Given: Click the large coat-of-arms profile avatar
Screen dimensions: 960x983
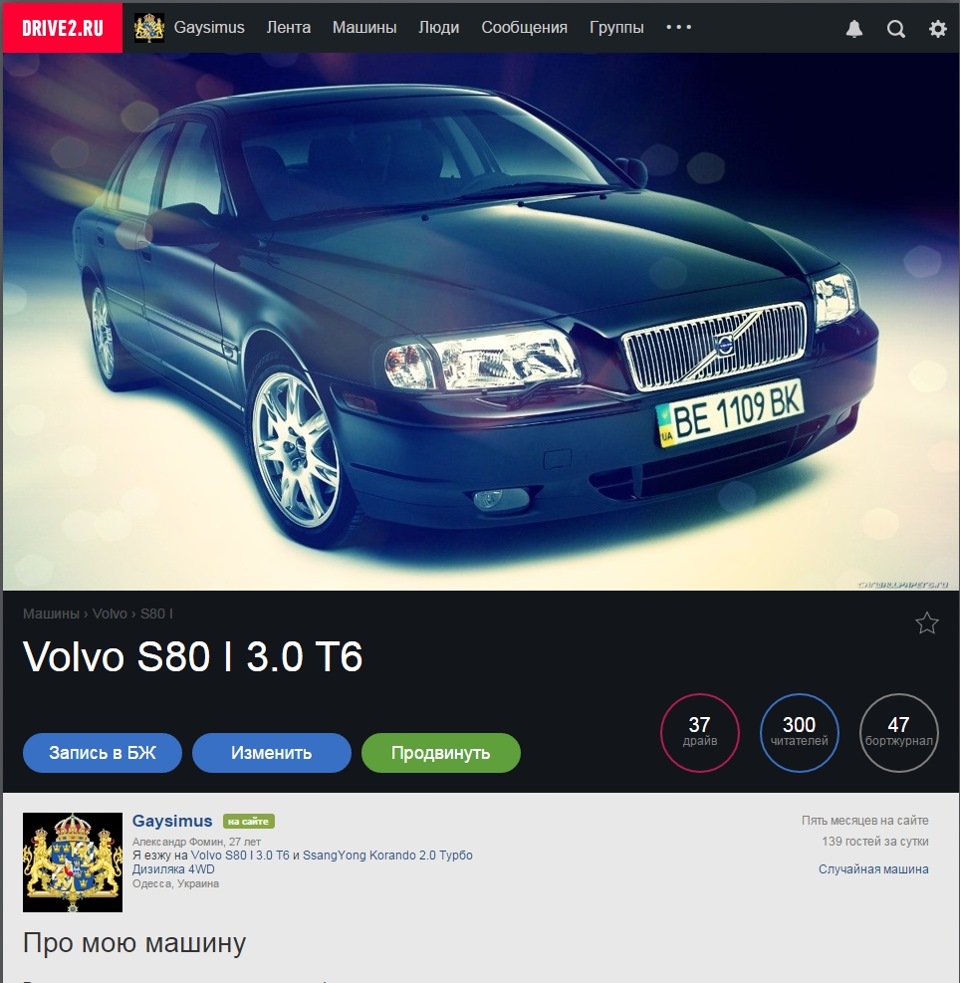Looking at the screenshot, I should click(73, 862).
